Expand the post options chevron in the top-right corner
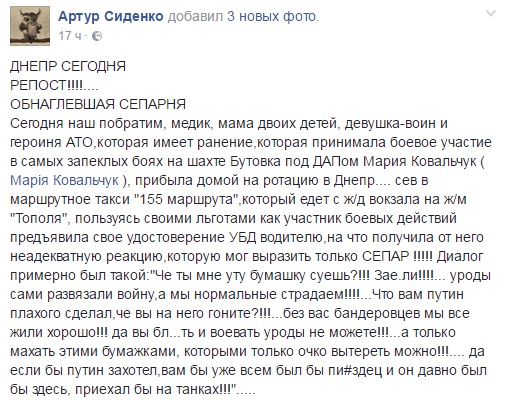The width and height of the screenshot is (505, 400). (x=491, y=14)
